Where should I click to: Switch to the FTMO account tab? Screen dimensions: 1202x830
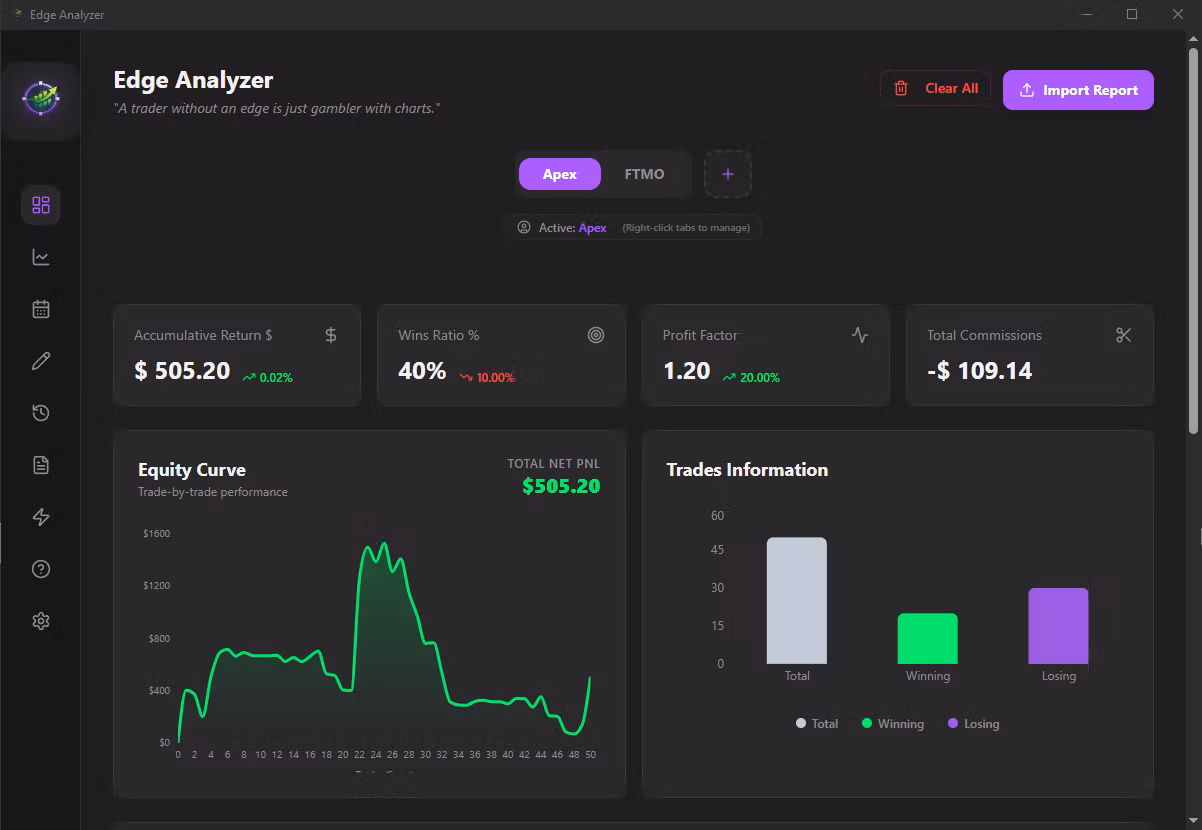(644, 174)
